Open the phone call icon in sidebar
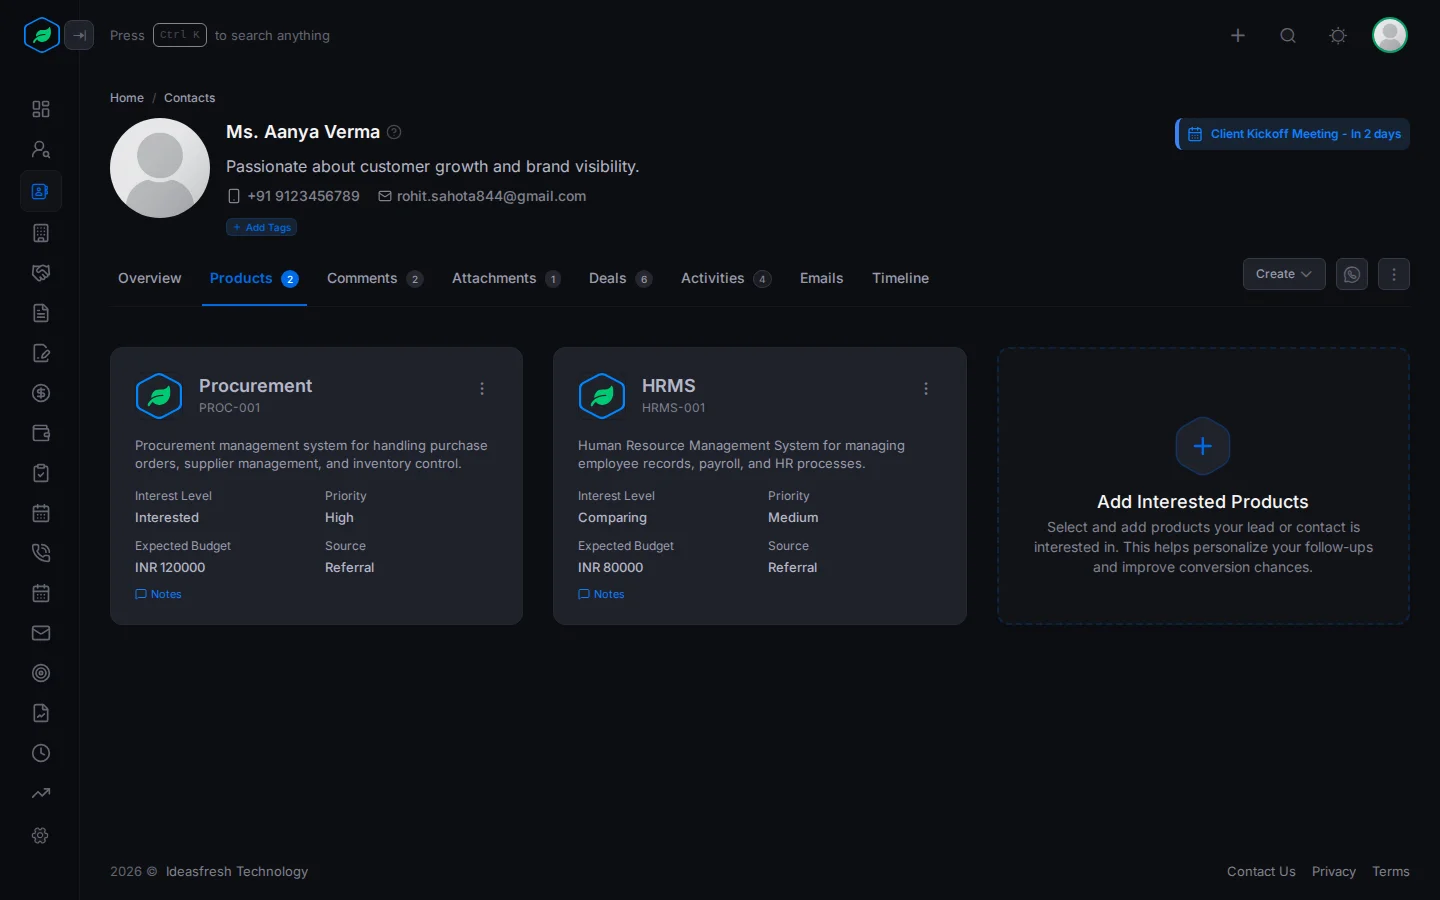1440x900 pixels. pyautogui.click(x=41, y=553)
